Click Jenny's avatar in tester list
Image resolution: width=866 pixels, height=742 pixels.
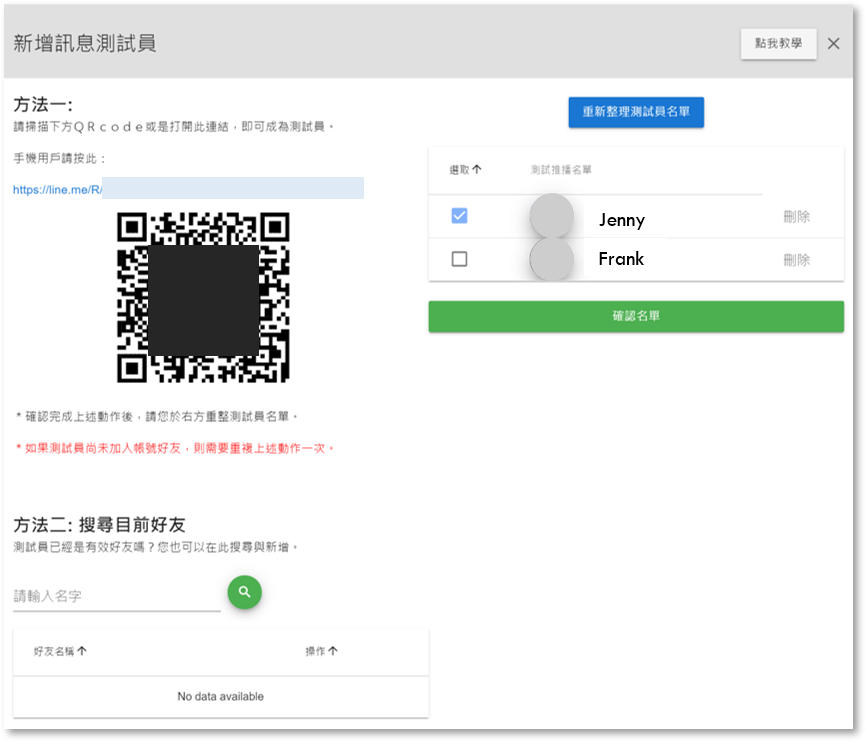click(551, 217)
